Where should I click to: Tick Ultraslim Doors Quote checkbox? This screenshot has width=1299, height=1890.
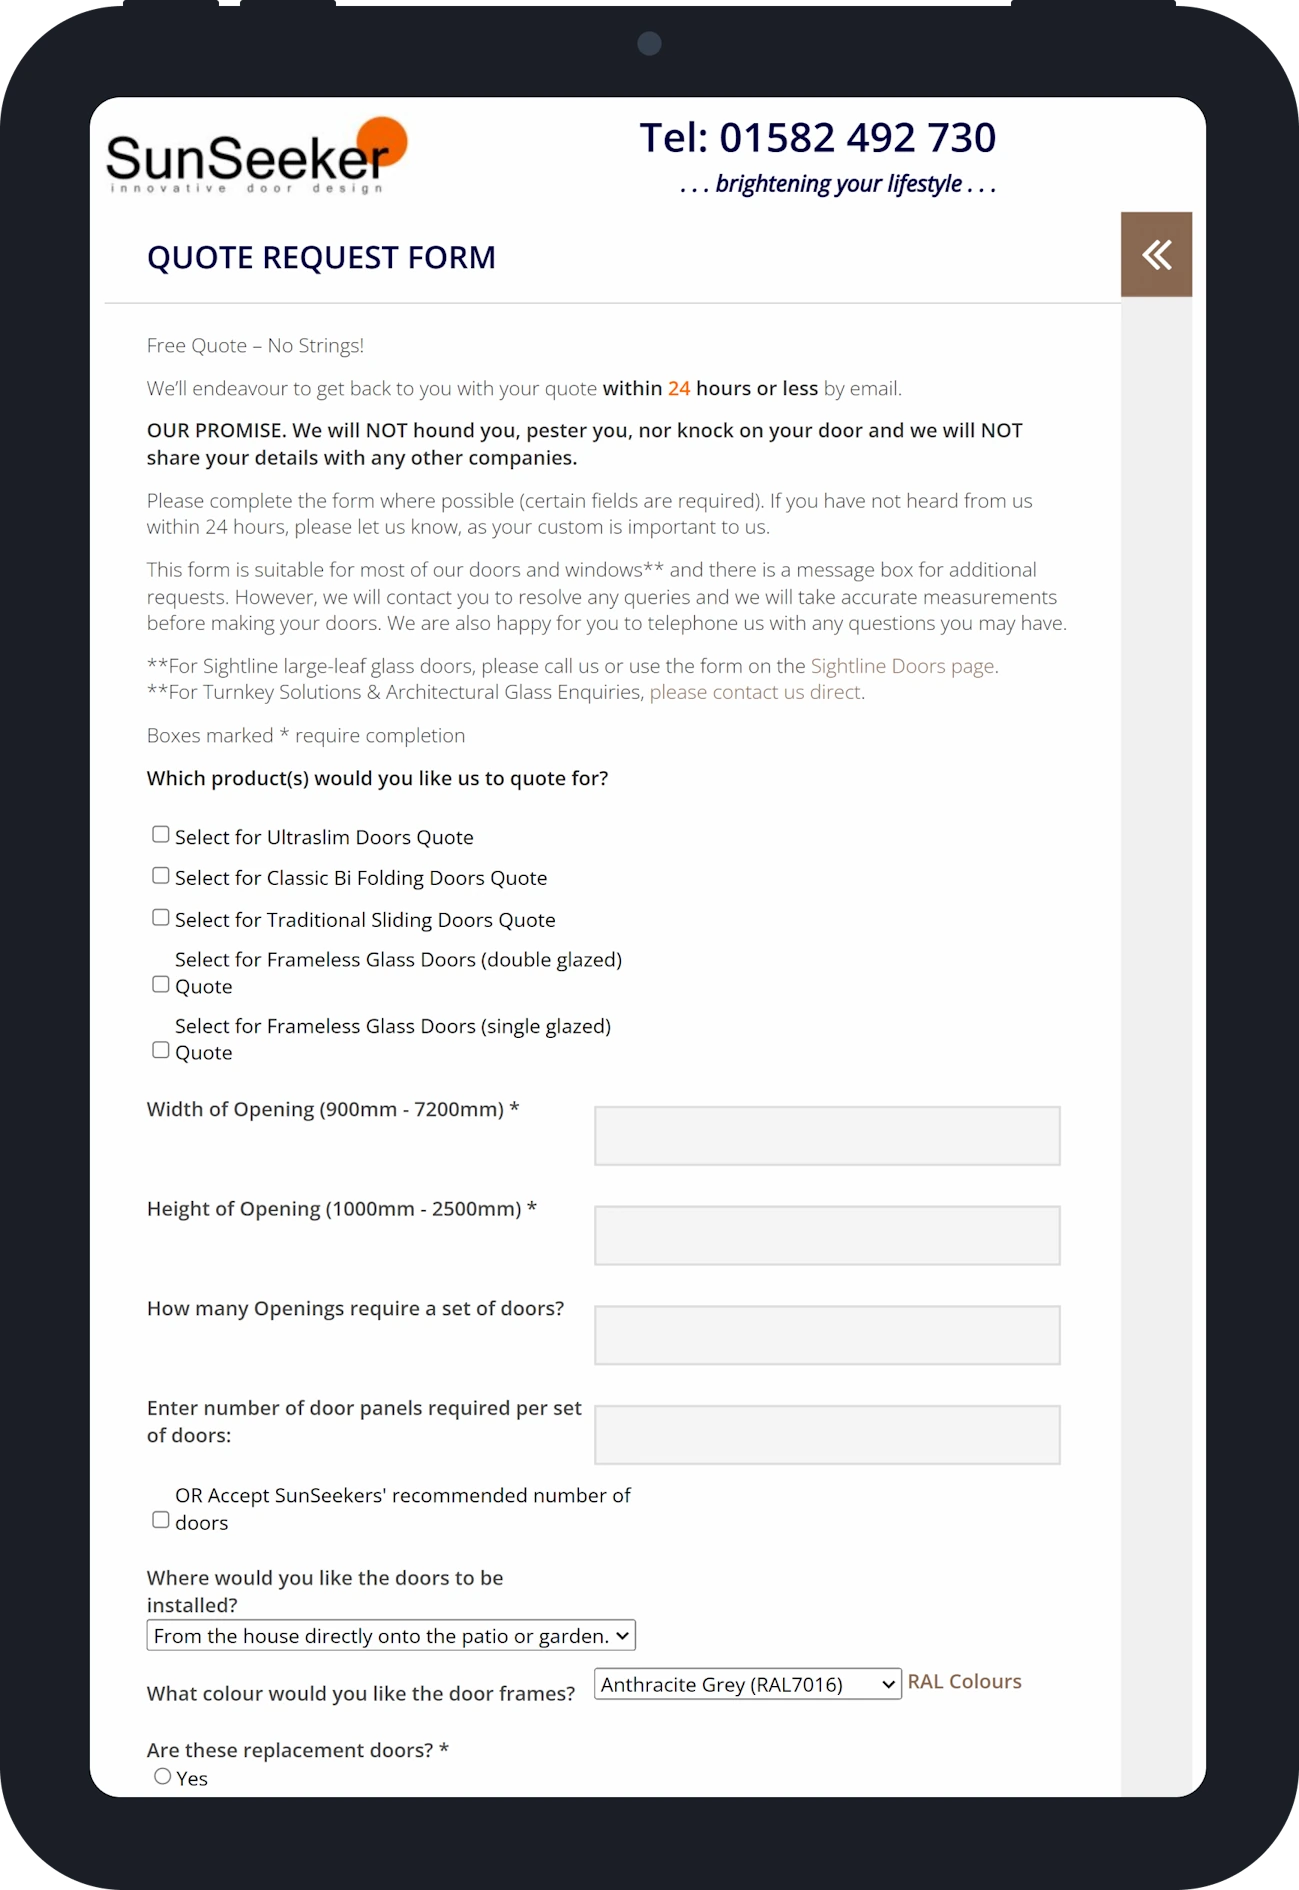point(160,834)
